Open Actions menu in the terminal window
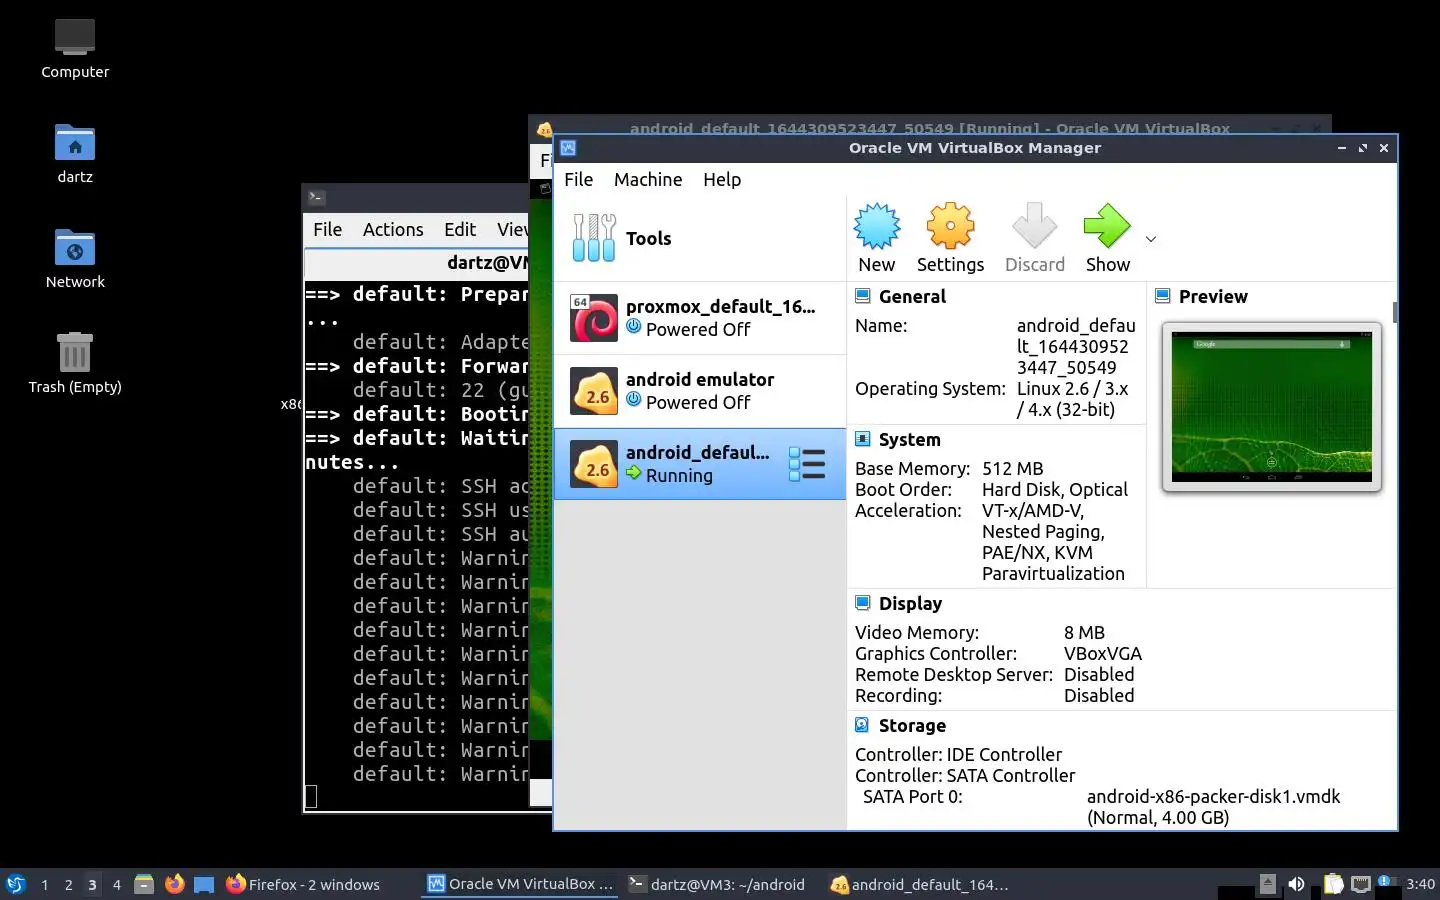The height and width of the screenshot is (900, 1440). point(393,230)
